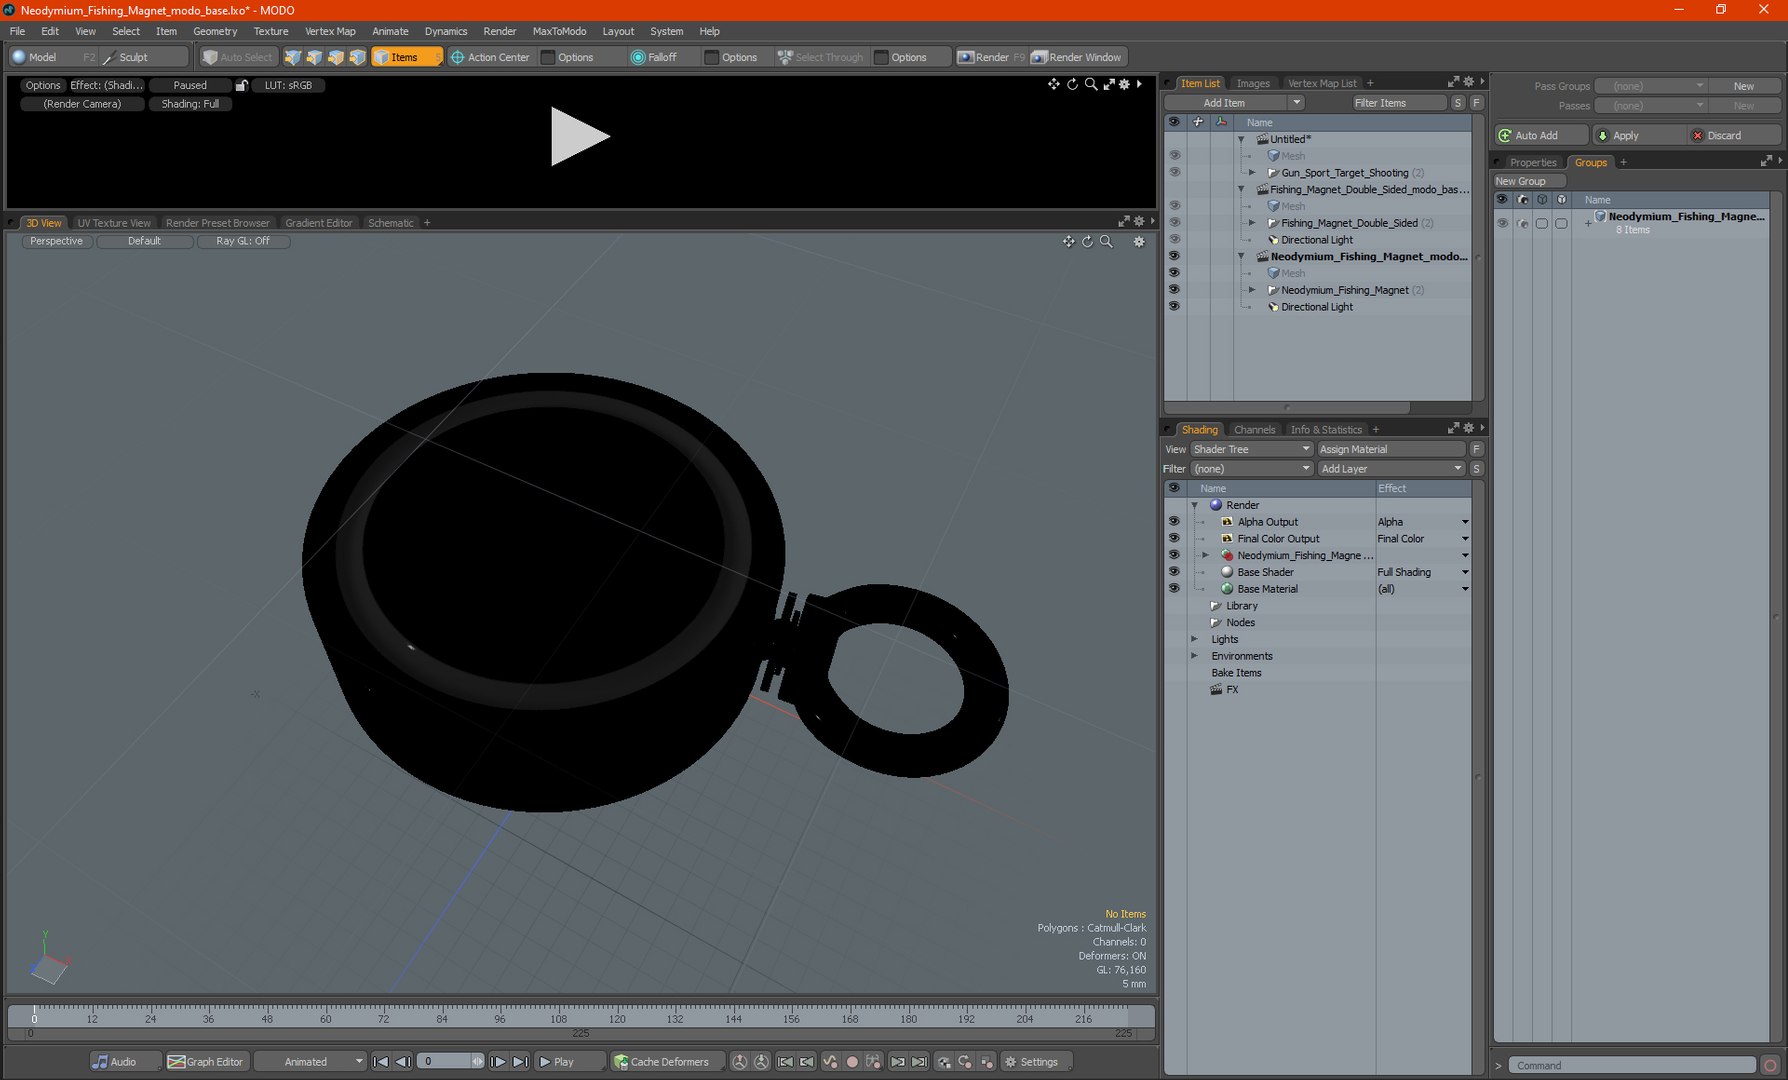Click the lock icon beside Paused
This screenshot has width=1788, height=1080.
pos(241,85)
